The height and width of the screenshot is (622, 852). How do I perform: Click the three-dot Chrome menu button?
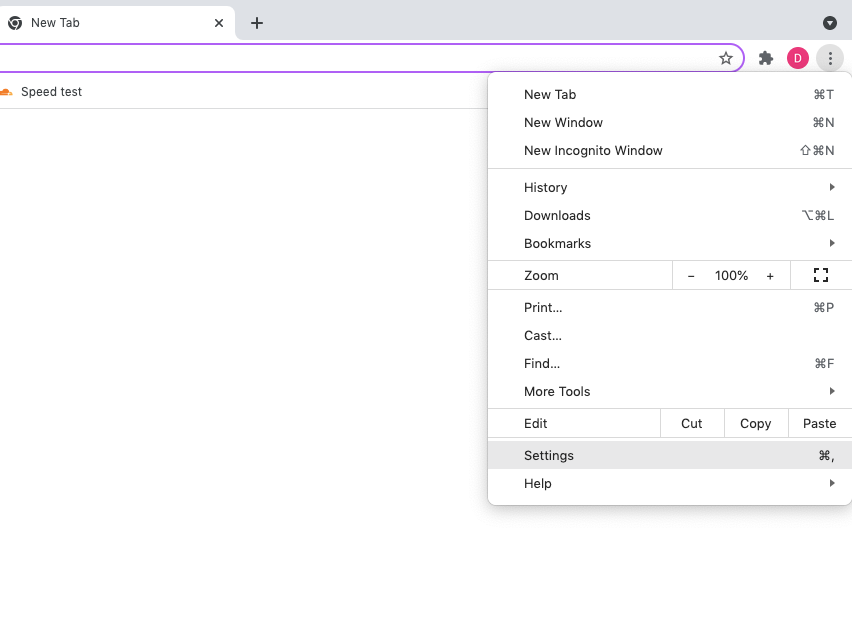(830, 58)
